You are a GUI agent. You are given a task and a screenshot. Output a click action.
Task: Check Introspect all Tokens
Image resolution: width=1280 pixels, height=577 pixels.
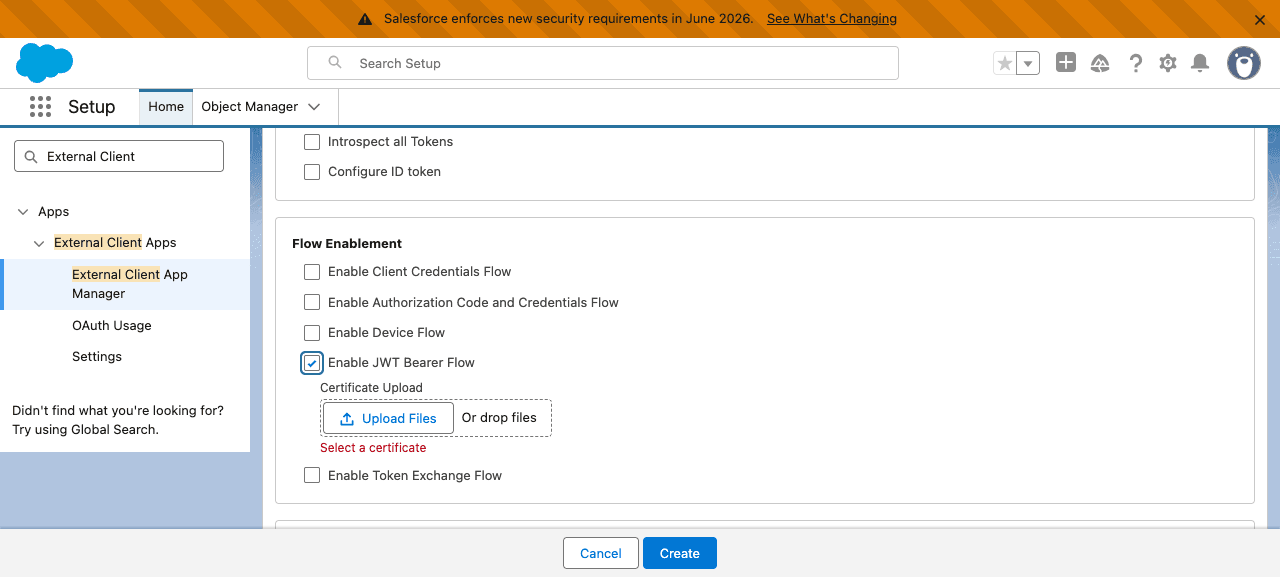(312, 142)
